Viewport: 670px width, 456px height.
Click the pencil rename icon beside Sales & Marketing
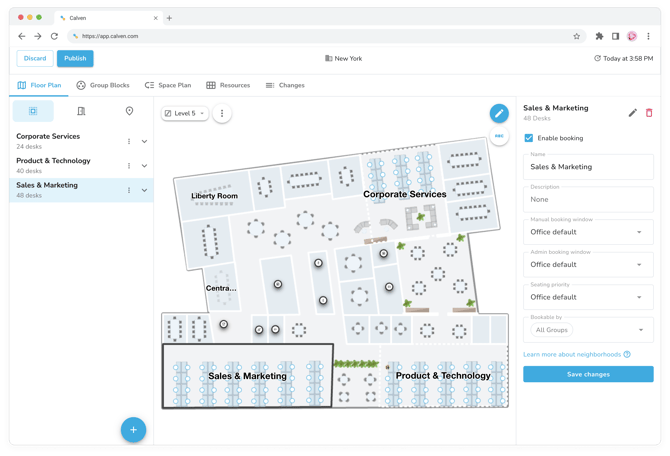click(x=632, y=113)
